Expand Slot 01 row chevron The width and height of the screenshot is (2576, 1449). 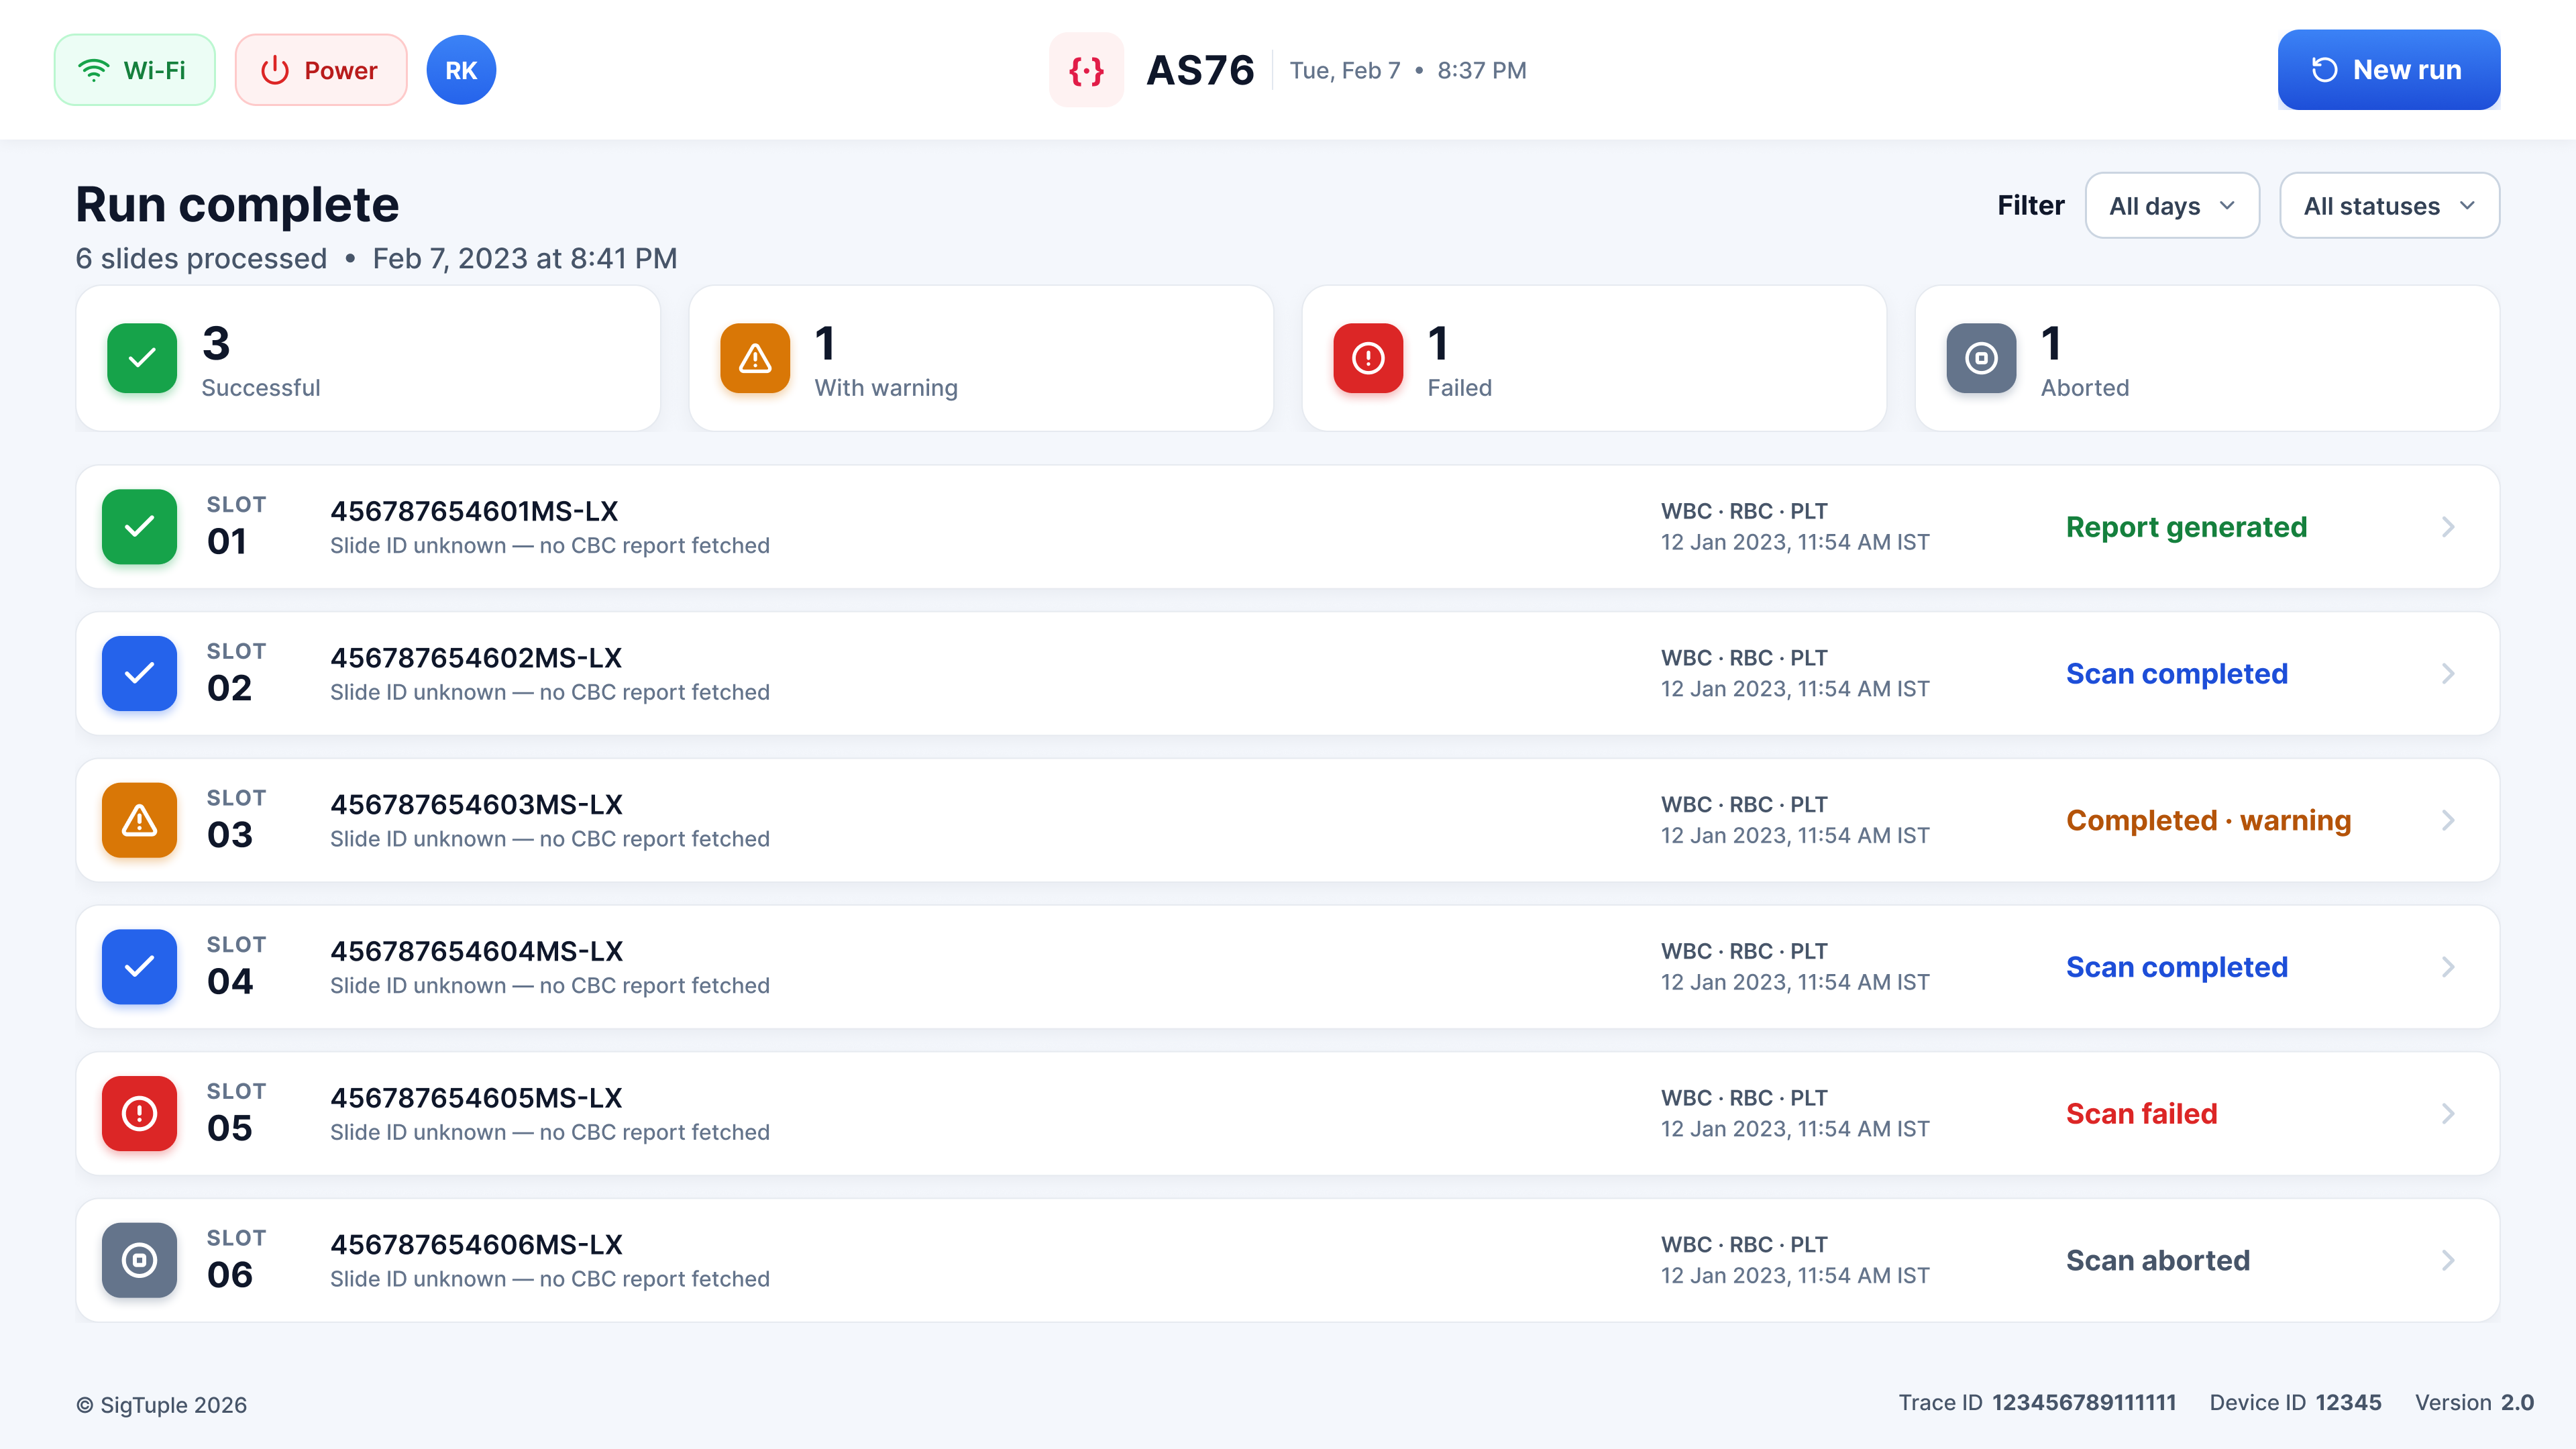click(2448, 527)
